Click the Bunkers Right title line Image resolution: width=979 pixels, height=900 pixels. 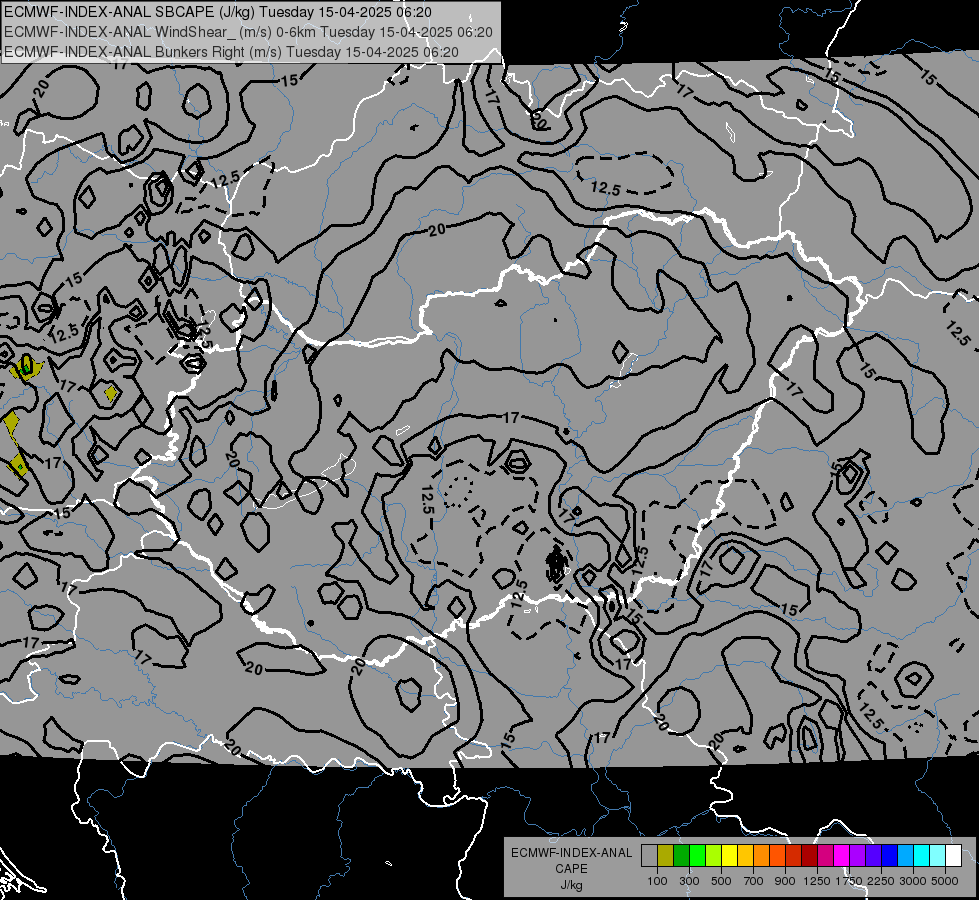232,52
